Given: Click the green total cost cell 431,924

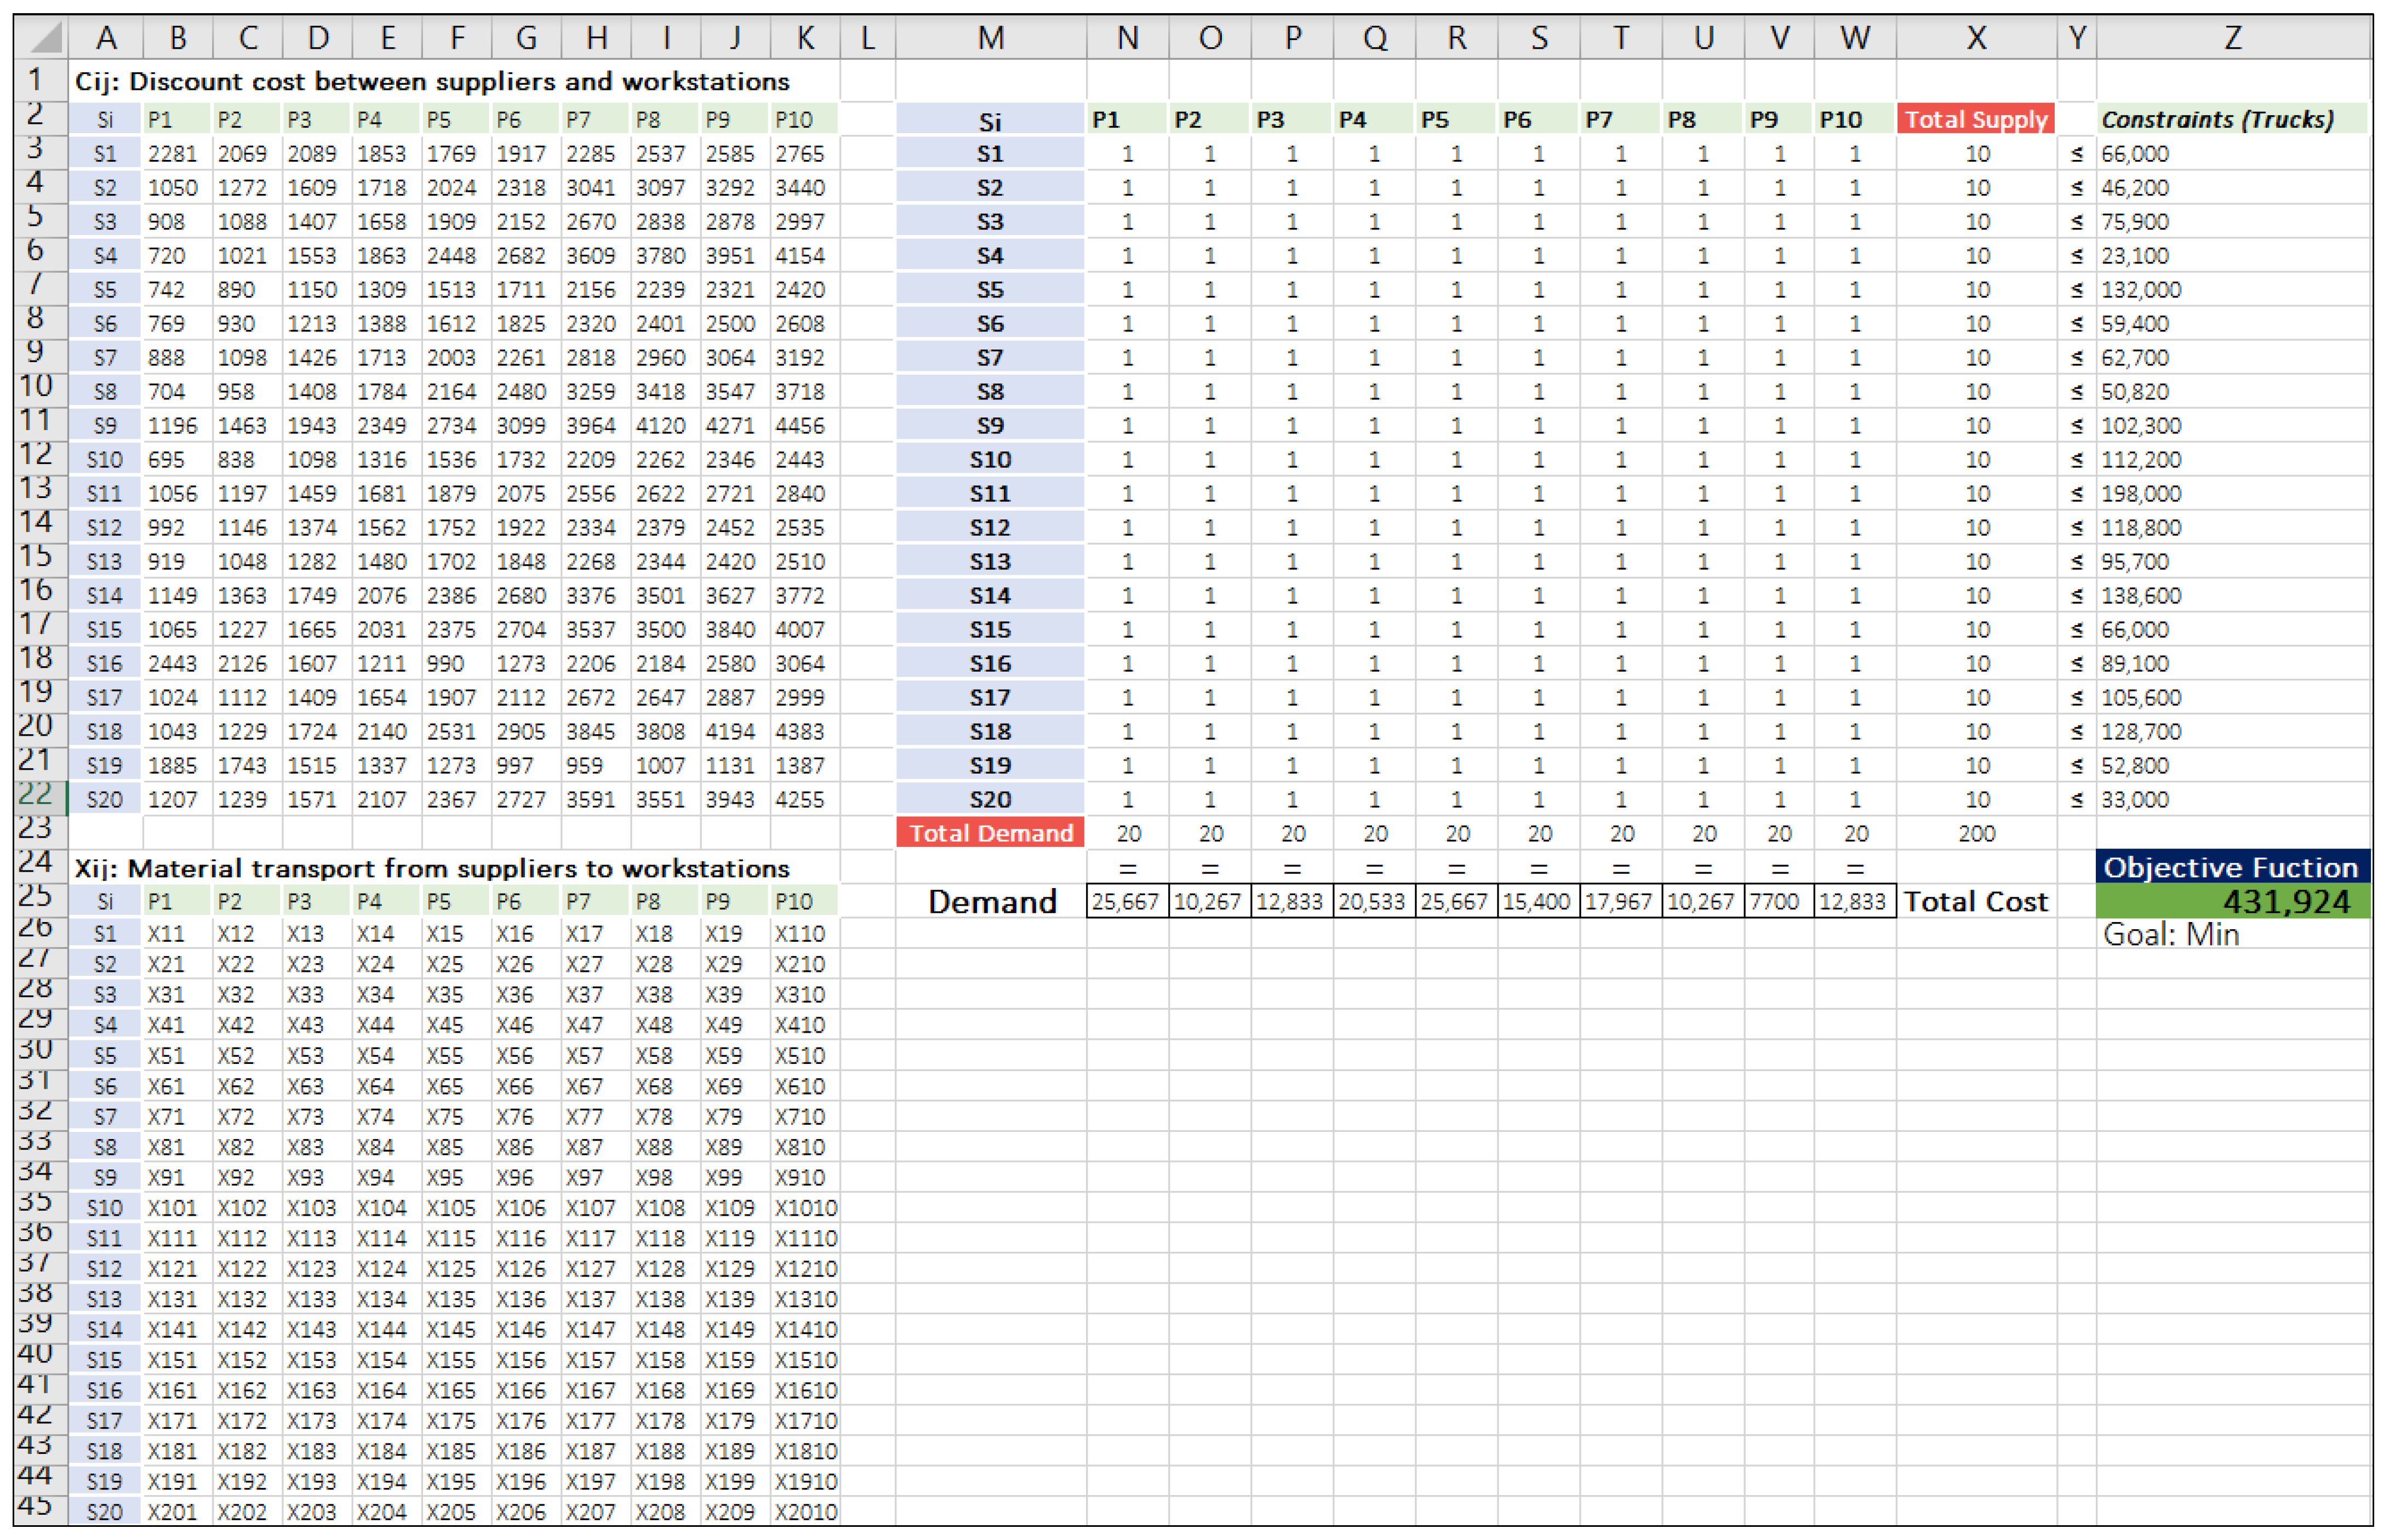Looking at the screenshot, I should coord(2232,902).
